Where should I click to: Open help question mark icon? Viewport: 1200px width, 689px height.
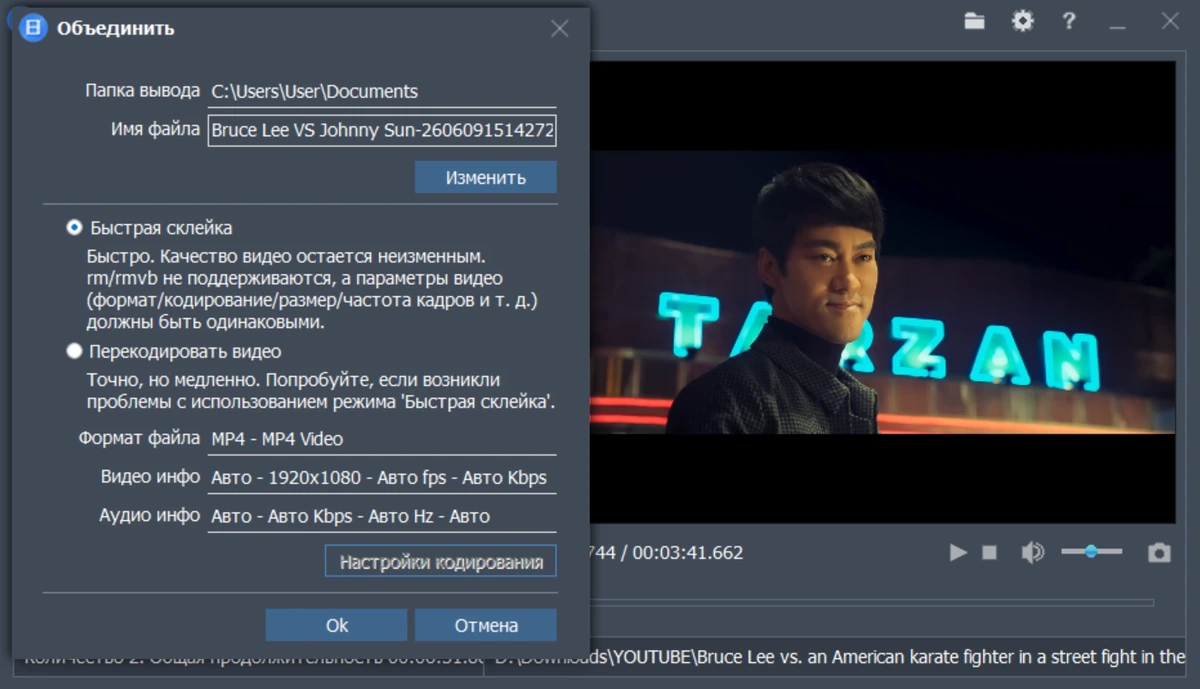[x=1069, y=21]
